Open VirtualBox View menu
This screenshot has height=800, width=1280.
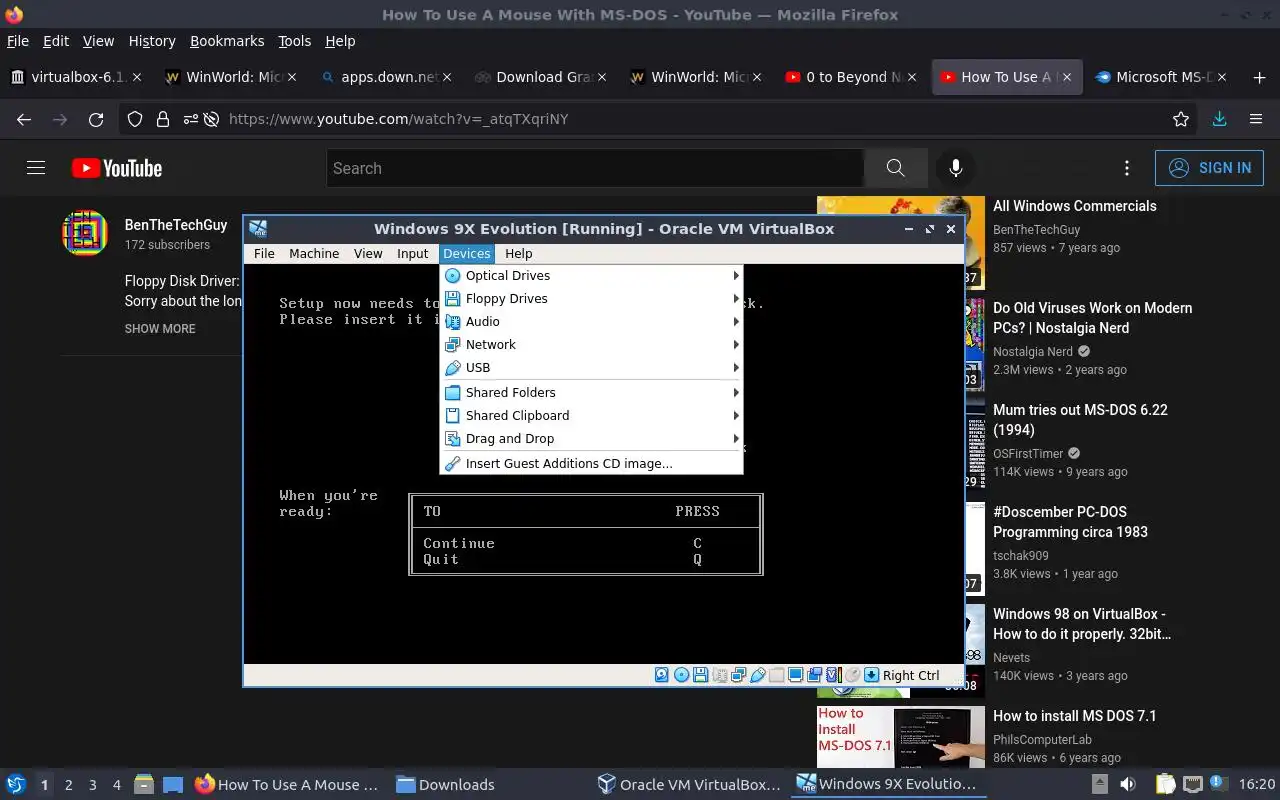(x=368, y=253)
